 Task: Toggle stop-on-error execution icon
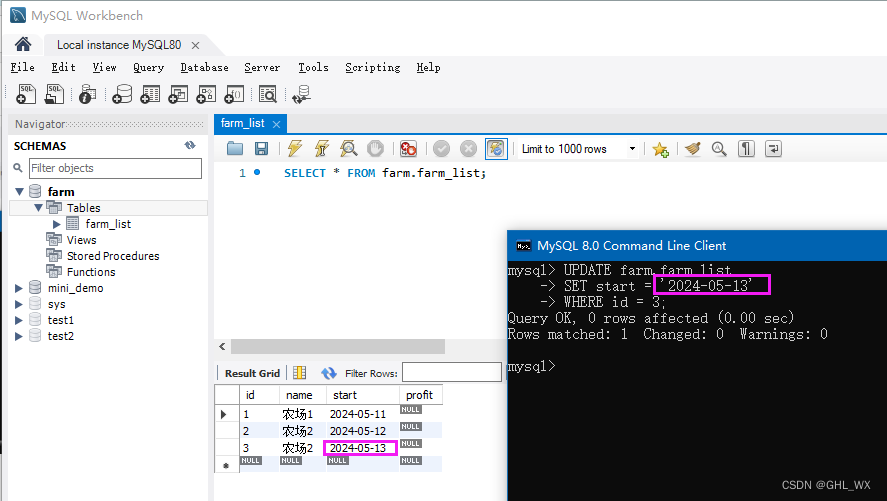tap(408, 149)
